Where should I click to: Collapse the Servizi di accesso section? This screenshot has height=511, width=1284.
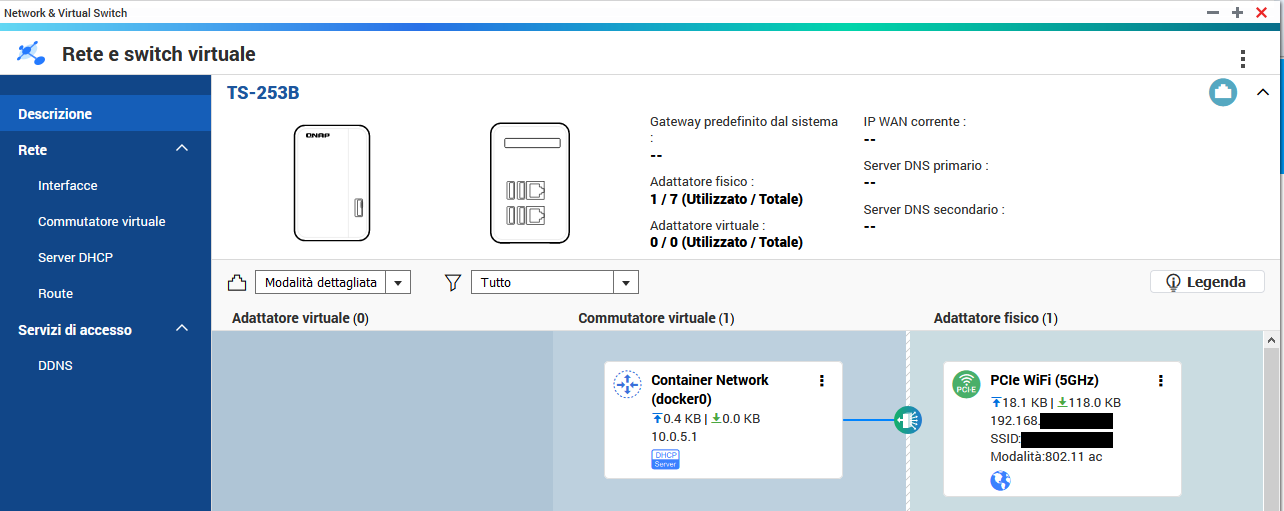pos(181,329)
